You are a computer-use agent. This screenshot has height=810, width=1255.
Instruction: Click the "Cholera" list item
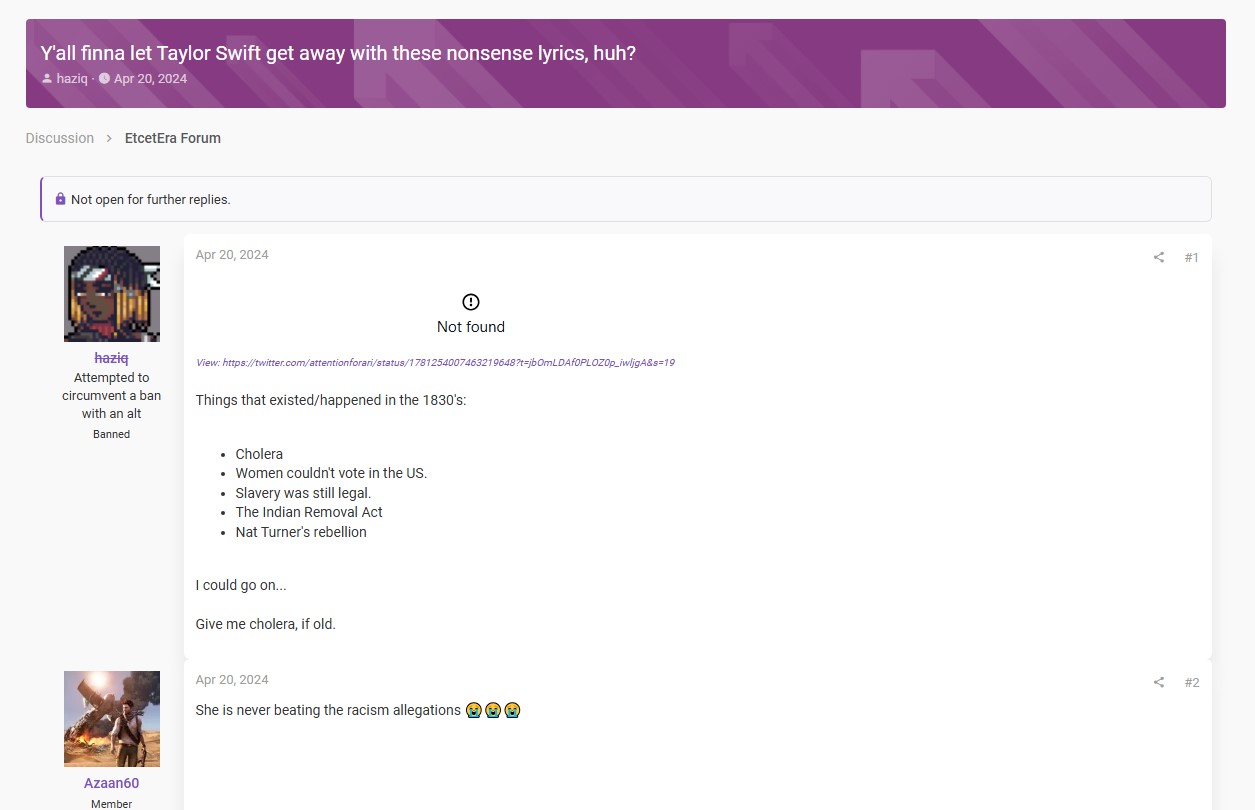coord(259,454)
